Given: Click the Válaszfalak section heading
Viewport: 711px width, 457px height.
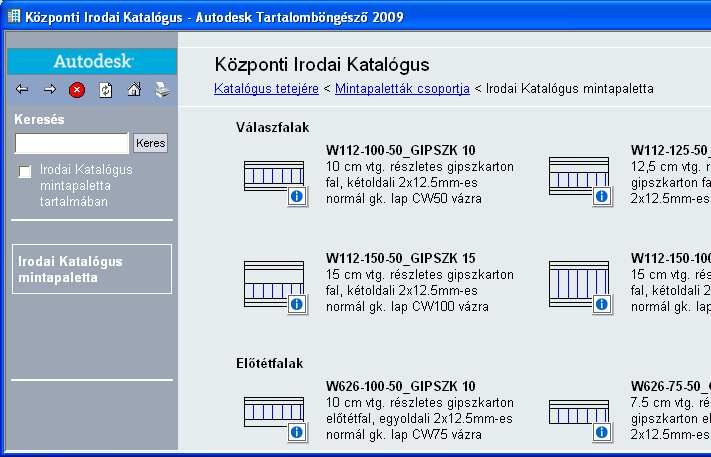Looking at the screenshot, I should 273,127.
